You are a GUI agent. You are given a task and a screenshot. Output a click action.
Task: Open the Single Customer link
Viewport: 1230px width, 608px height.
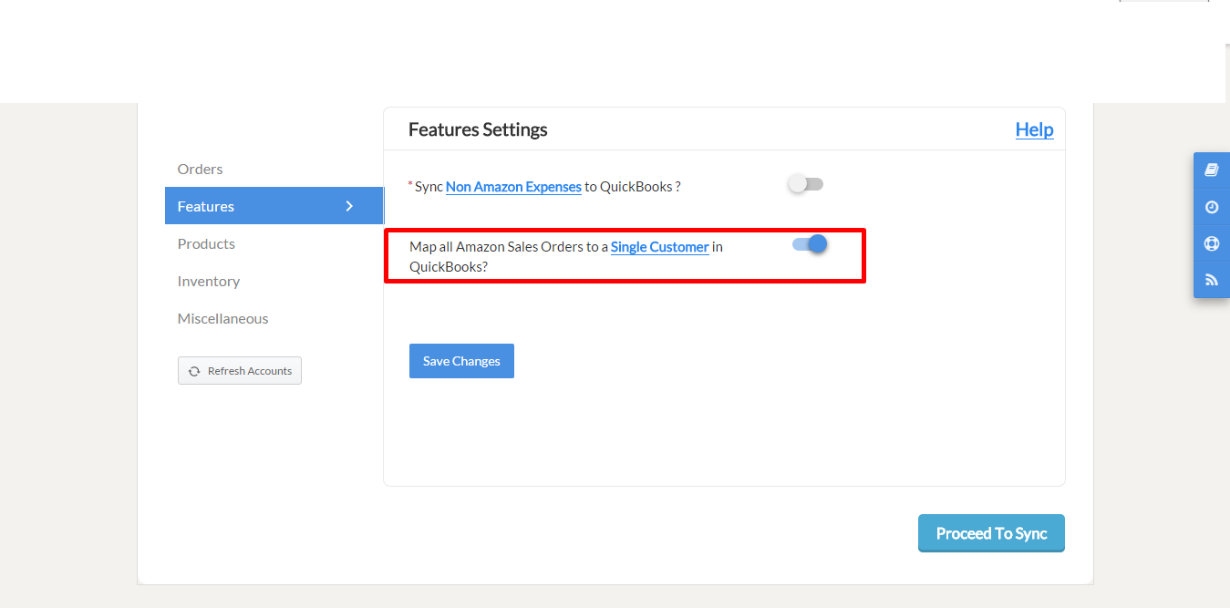[x=660, y=247]
